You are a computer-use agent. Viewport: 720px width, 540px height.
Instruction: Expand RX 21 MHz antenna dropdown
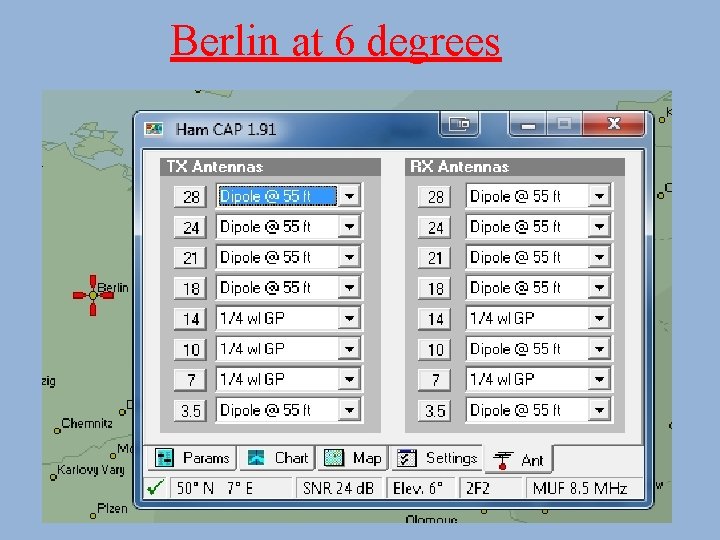tap(599, 257)
